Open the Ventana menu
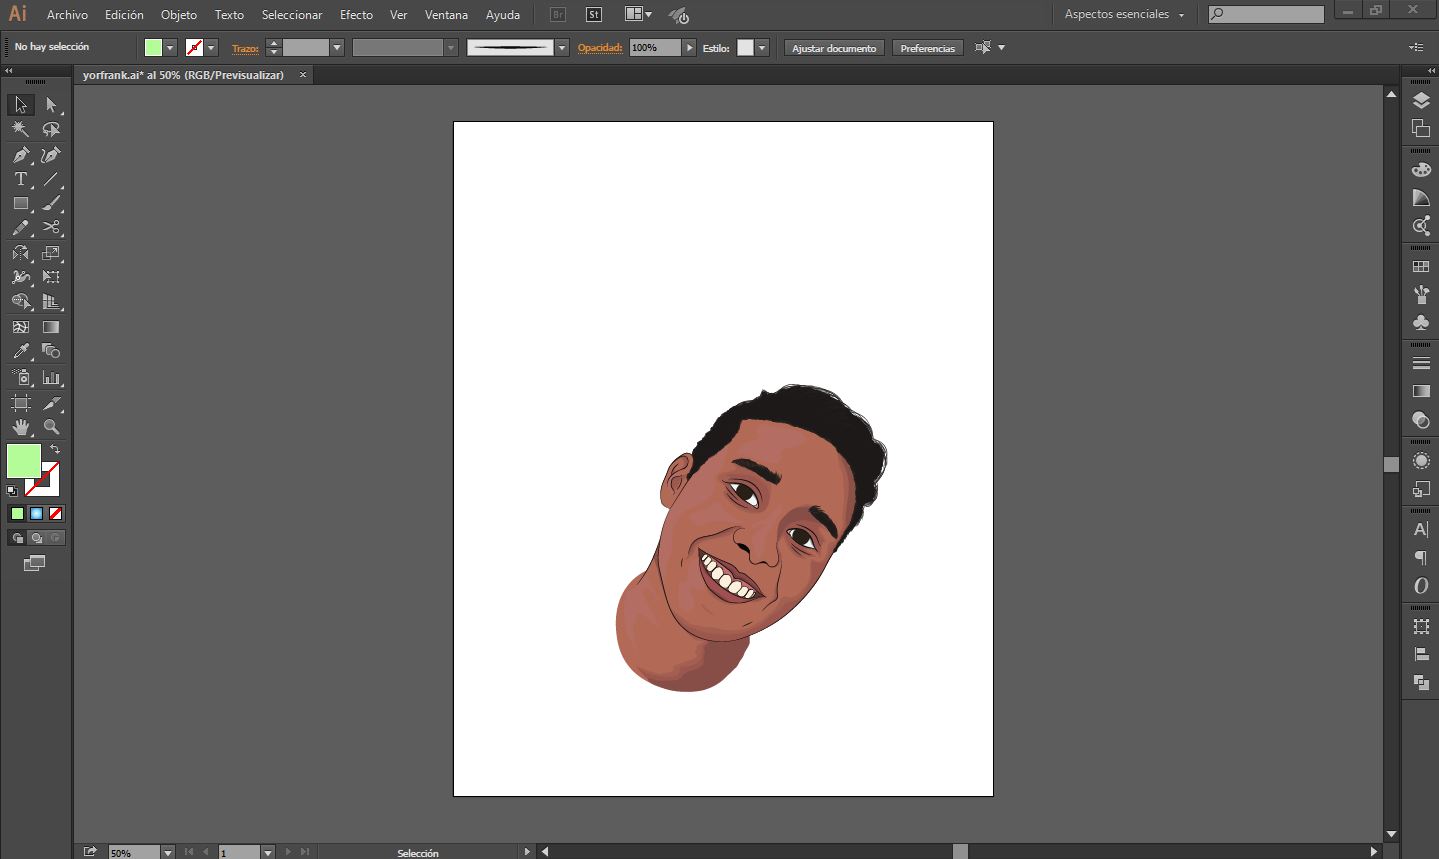Screen dimensions: 1439x859 (446, 15)
